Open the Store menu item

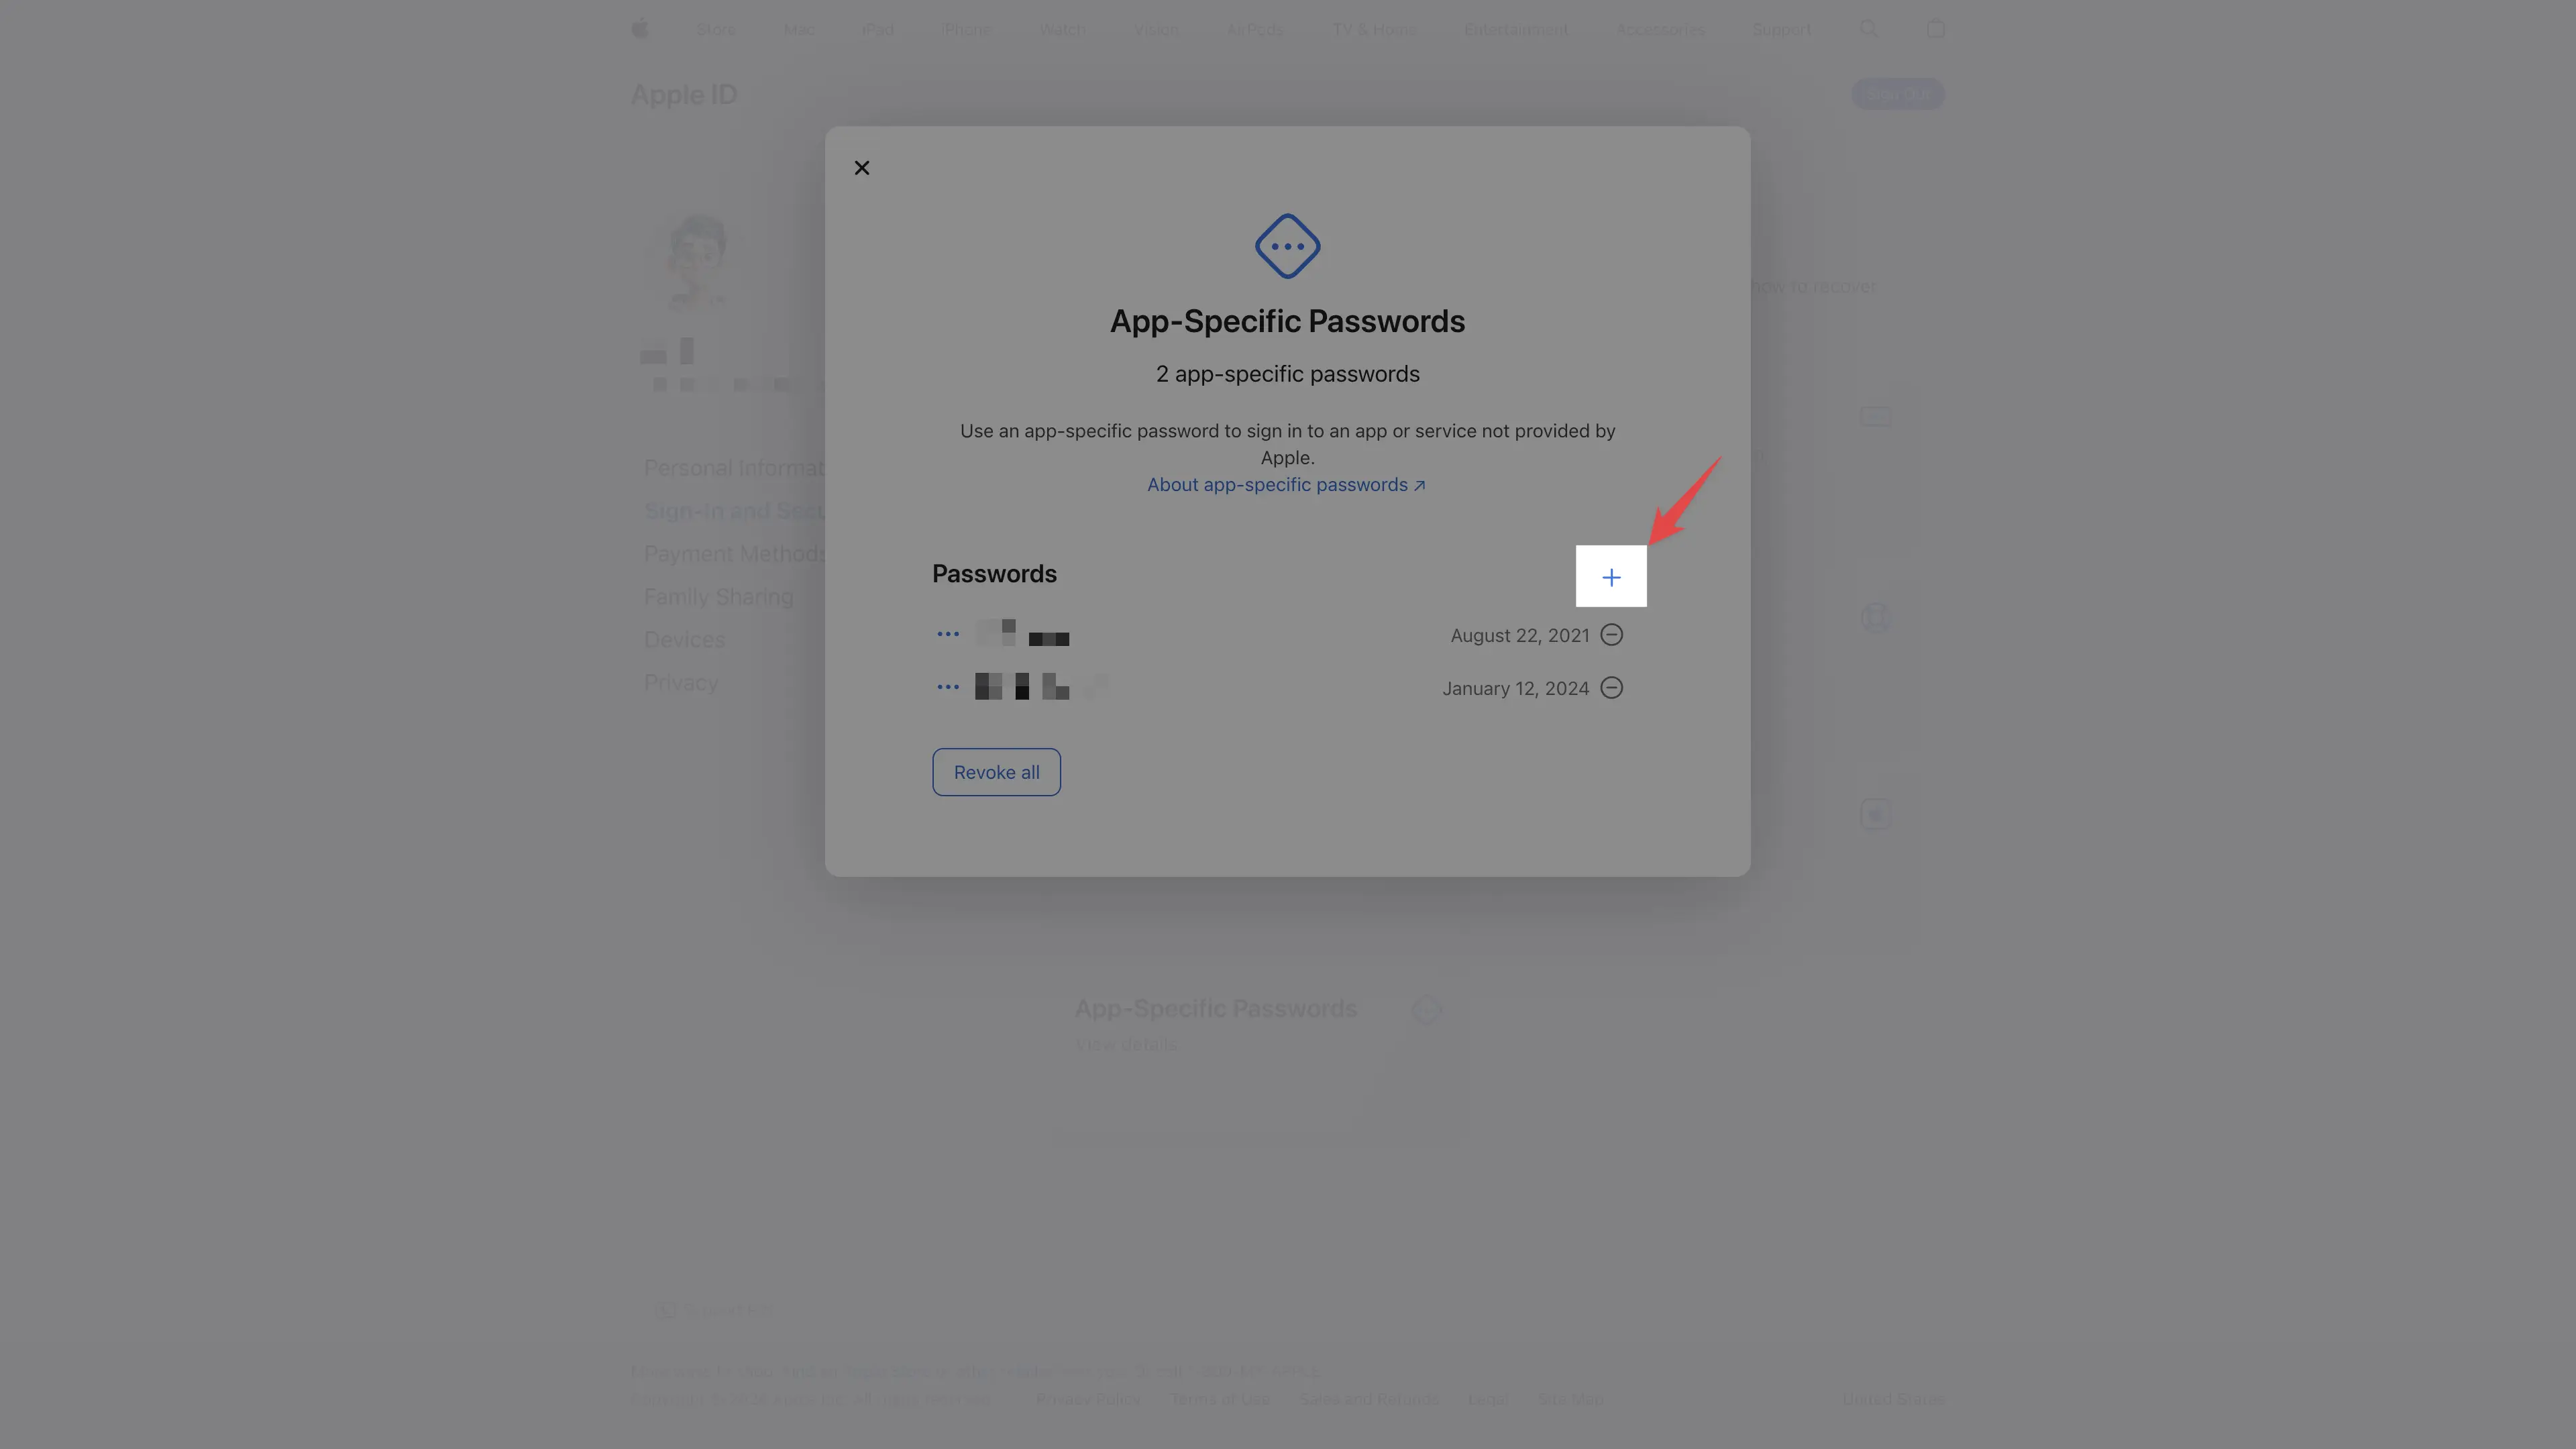pyautogui.click(x=716, y=30)
